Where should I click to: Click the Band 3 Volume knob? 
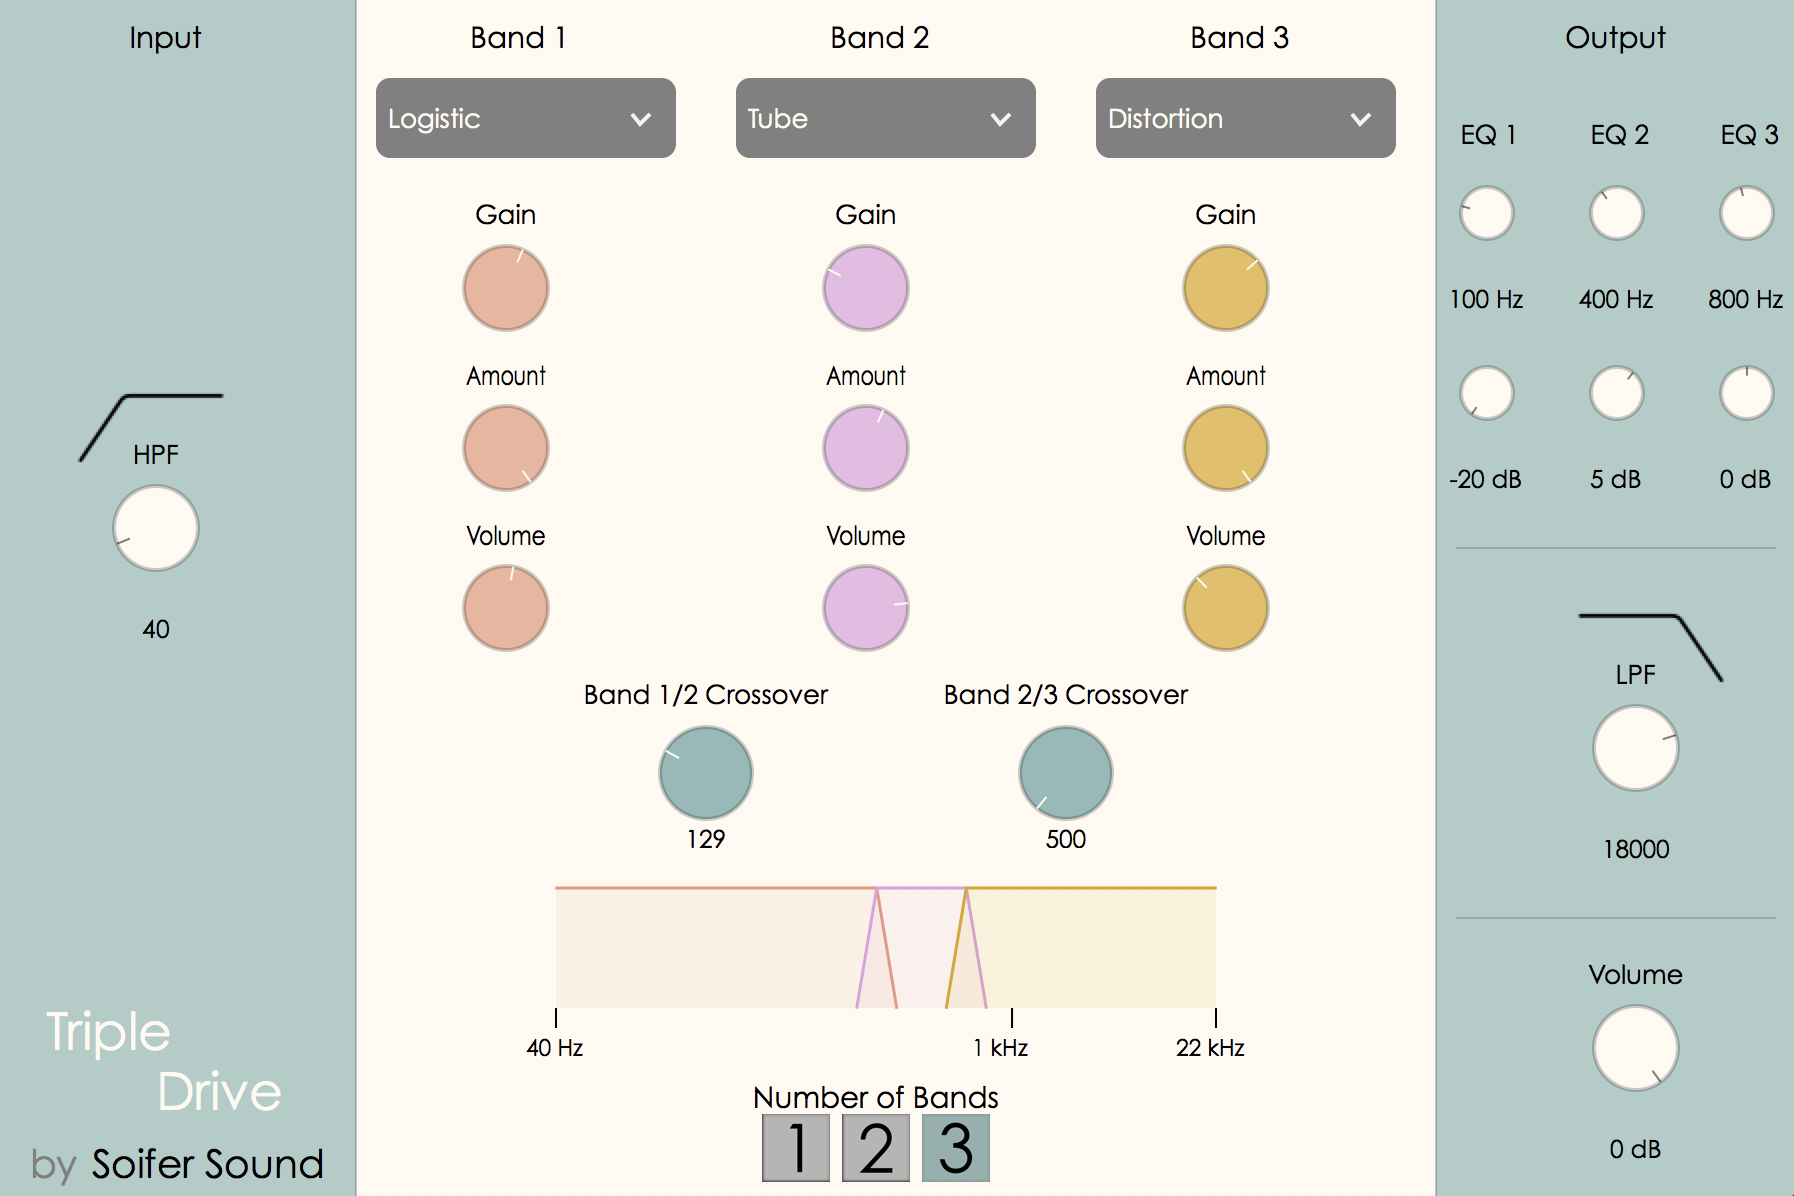point(1226,608)
